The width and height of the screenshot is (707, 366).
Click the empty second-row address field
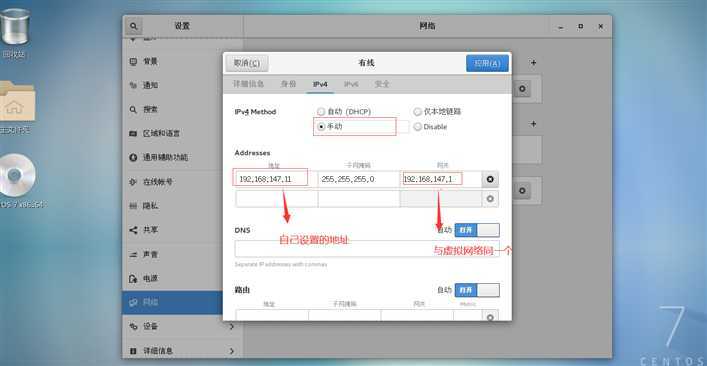pos(276,199)
